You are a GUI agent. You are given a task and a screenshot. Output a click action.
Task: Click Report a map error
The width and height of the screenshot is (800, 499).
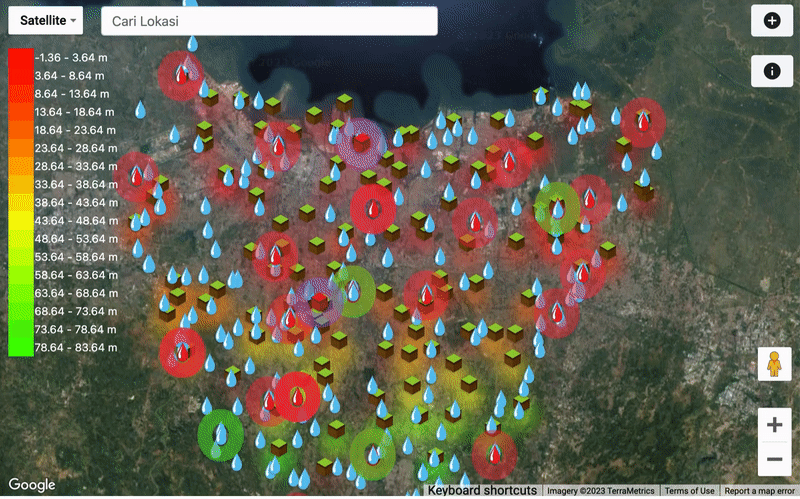click(760, 491)
